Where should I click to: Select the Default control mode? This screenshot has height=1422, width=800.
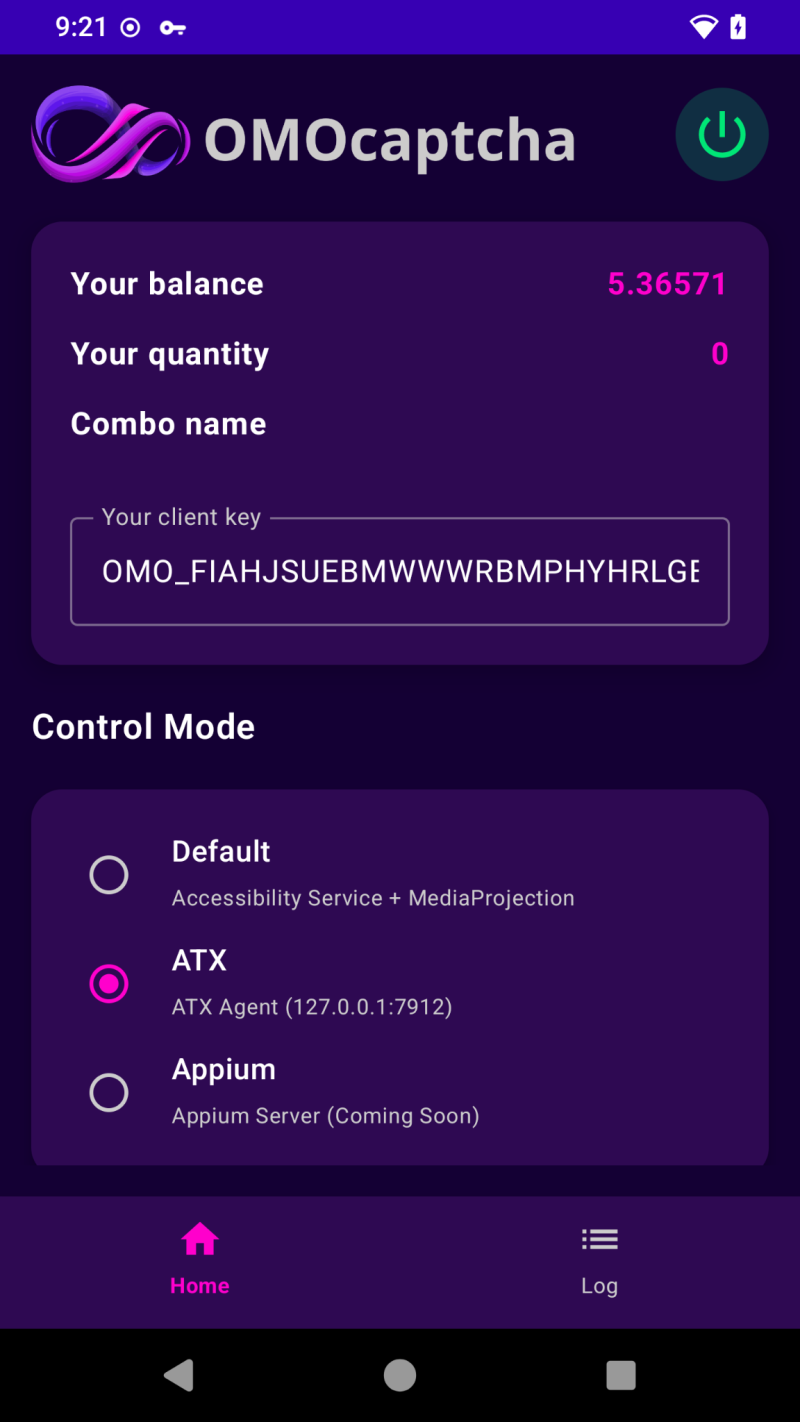(x=109, y=874)
